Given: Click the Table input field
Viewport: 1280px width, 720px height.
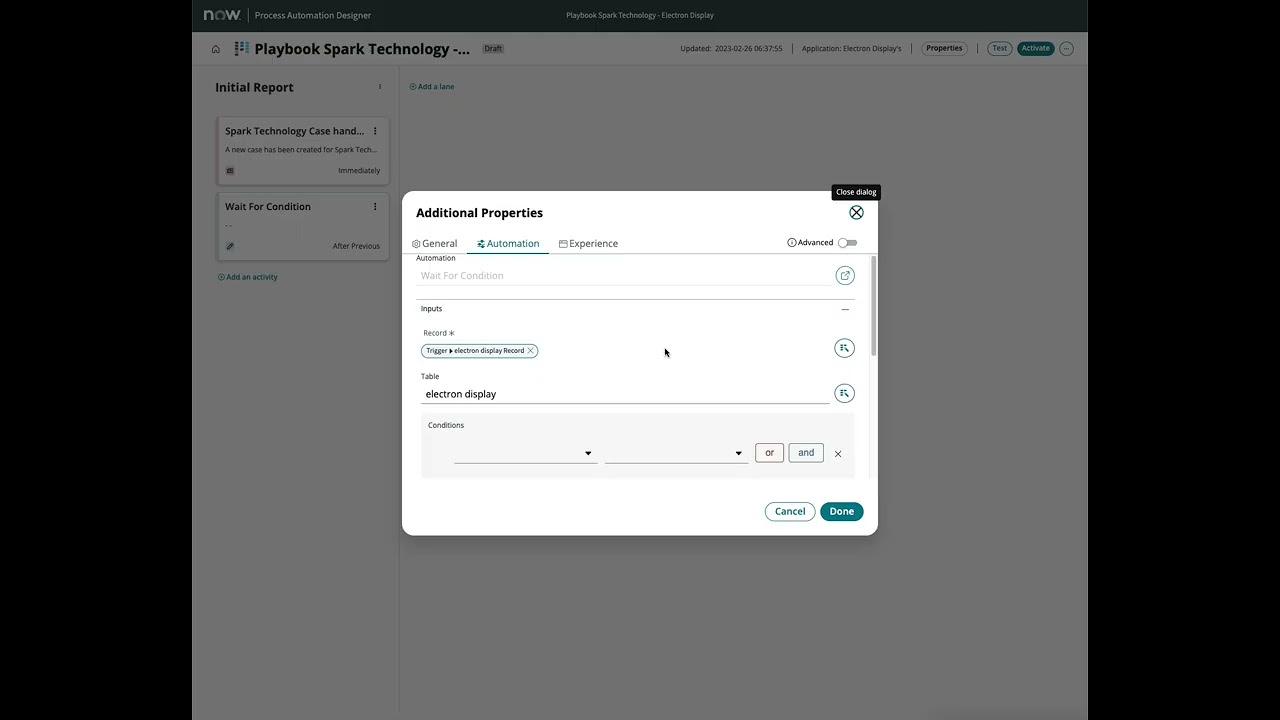Looking at the screenshot, I should point(625,394).
